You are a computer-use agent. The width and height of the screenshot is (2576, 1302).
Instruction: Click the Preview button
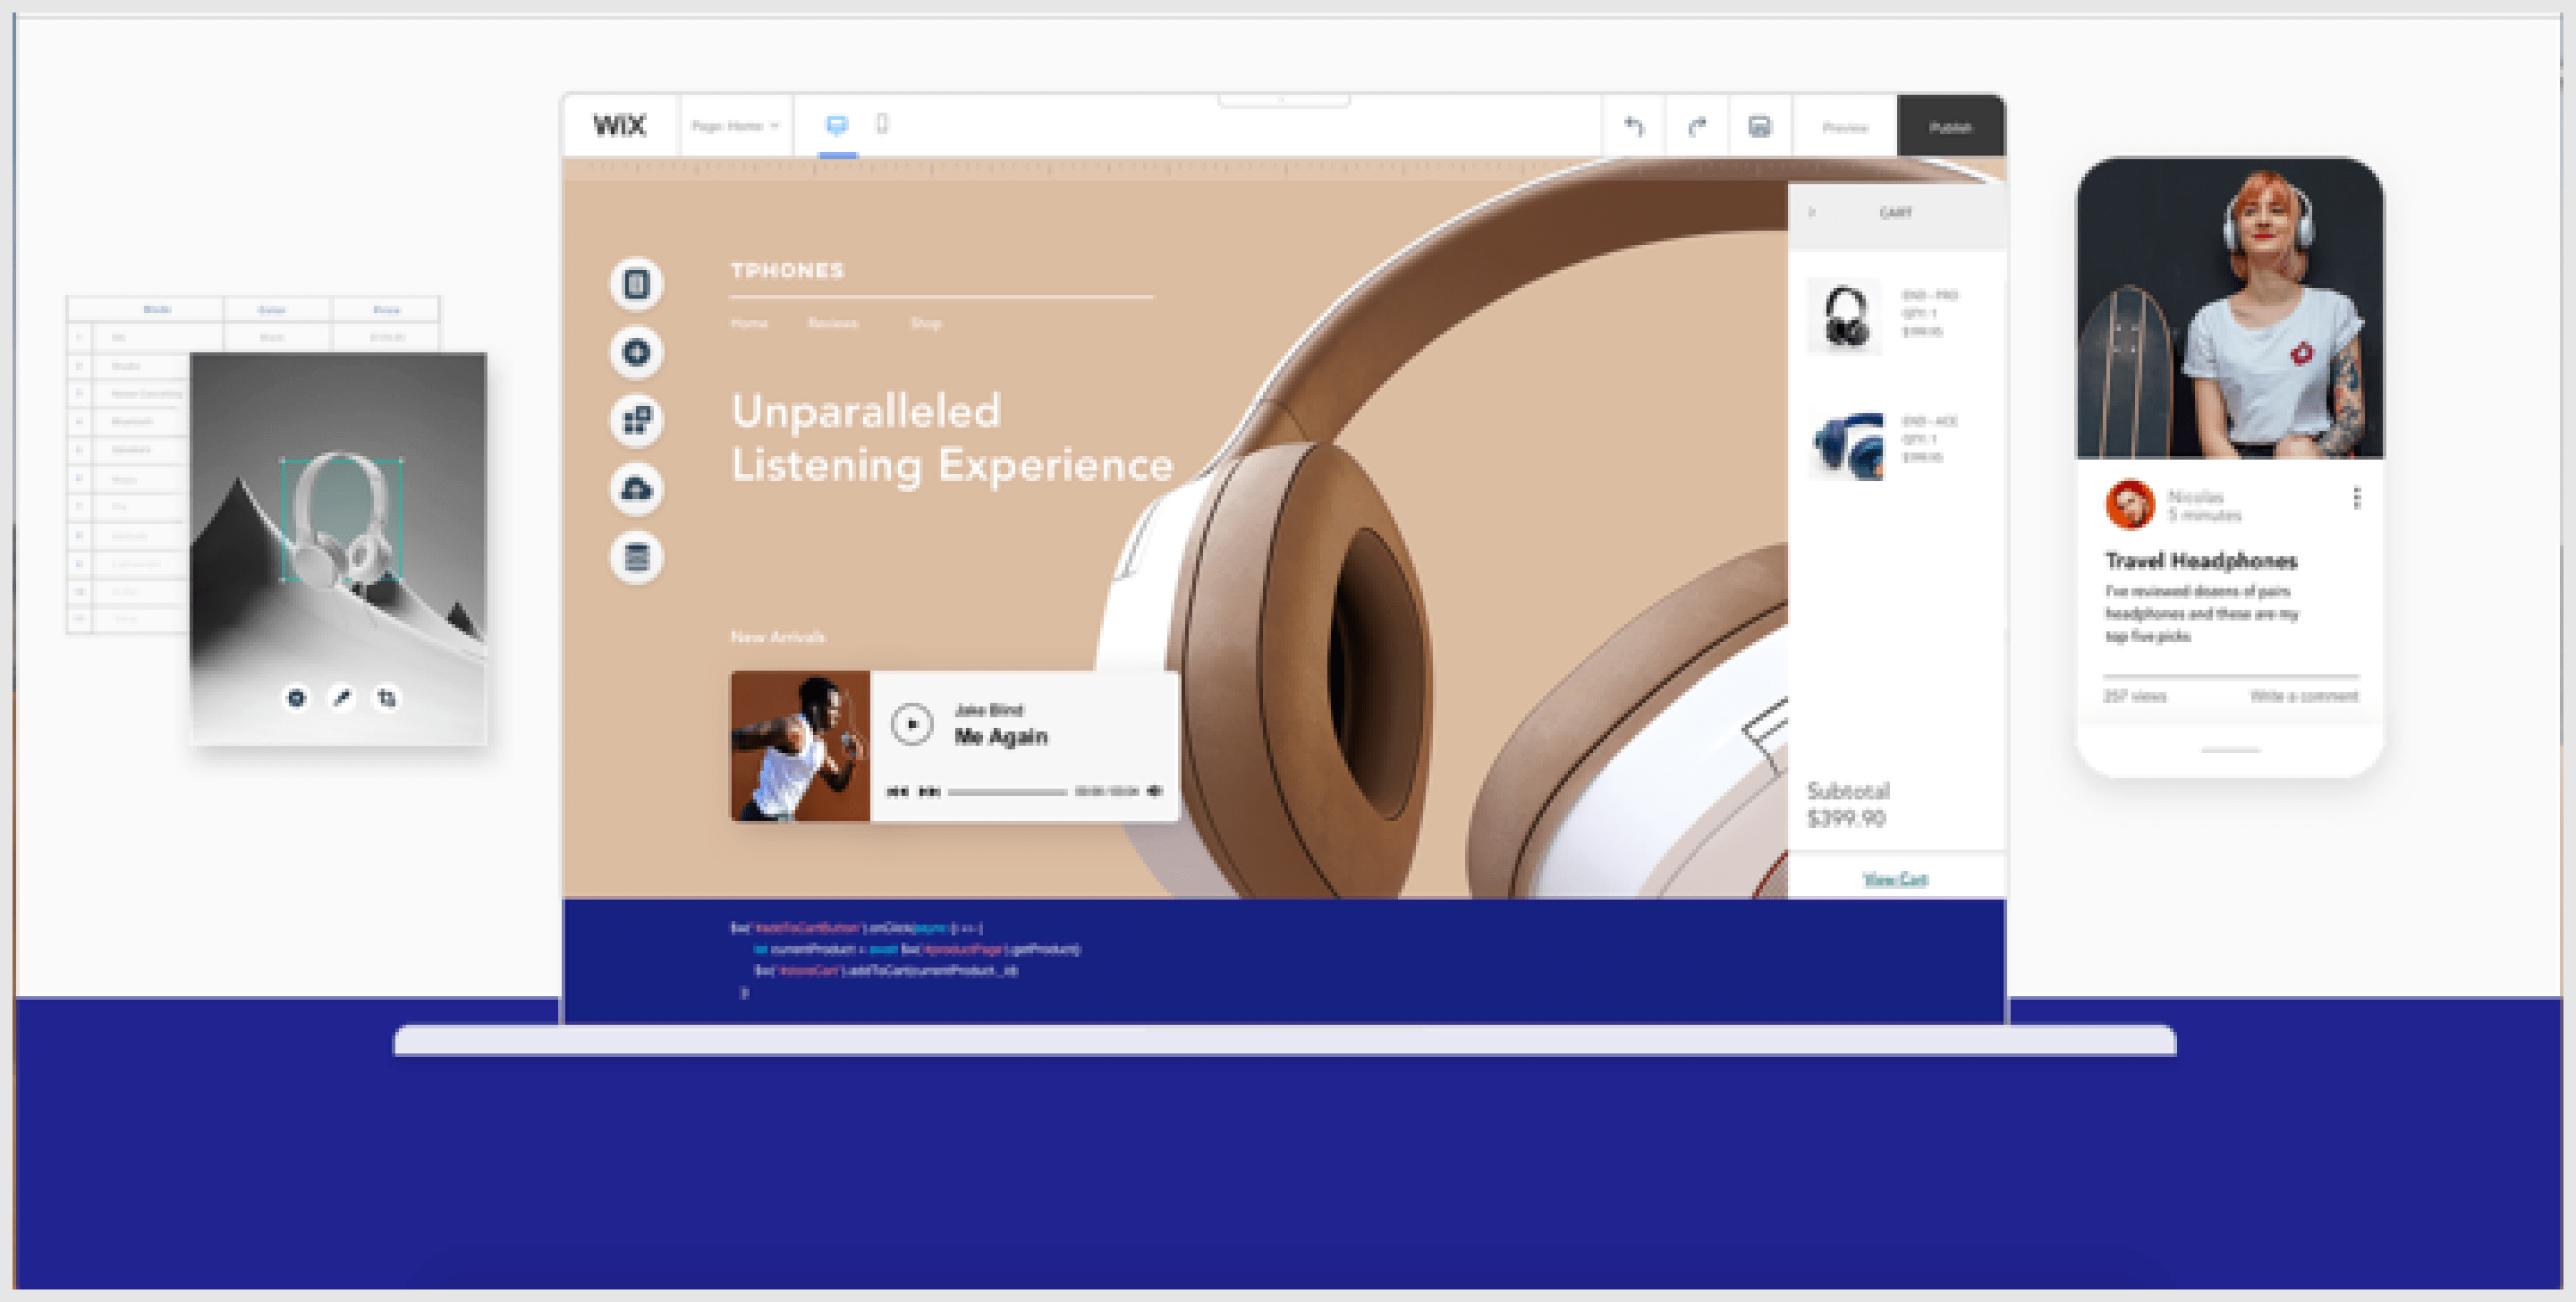click(x=1845, y=127)
